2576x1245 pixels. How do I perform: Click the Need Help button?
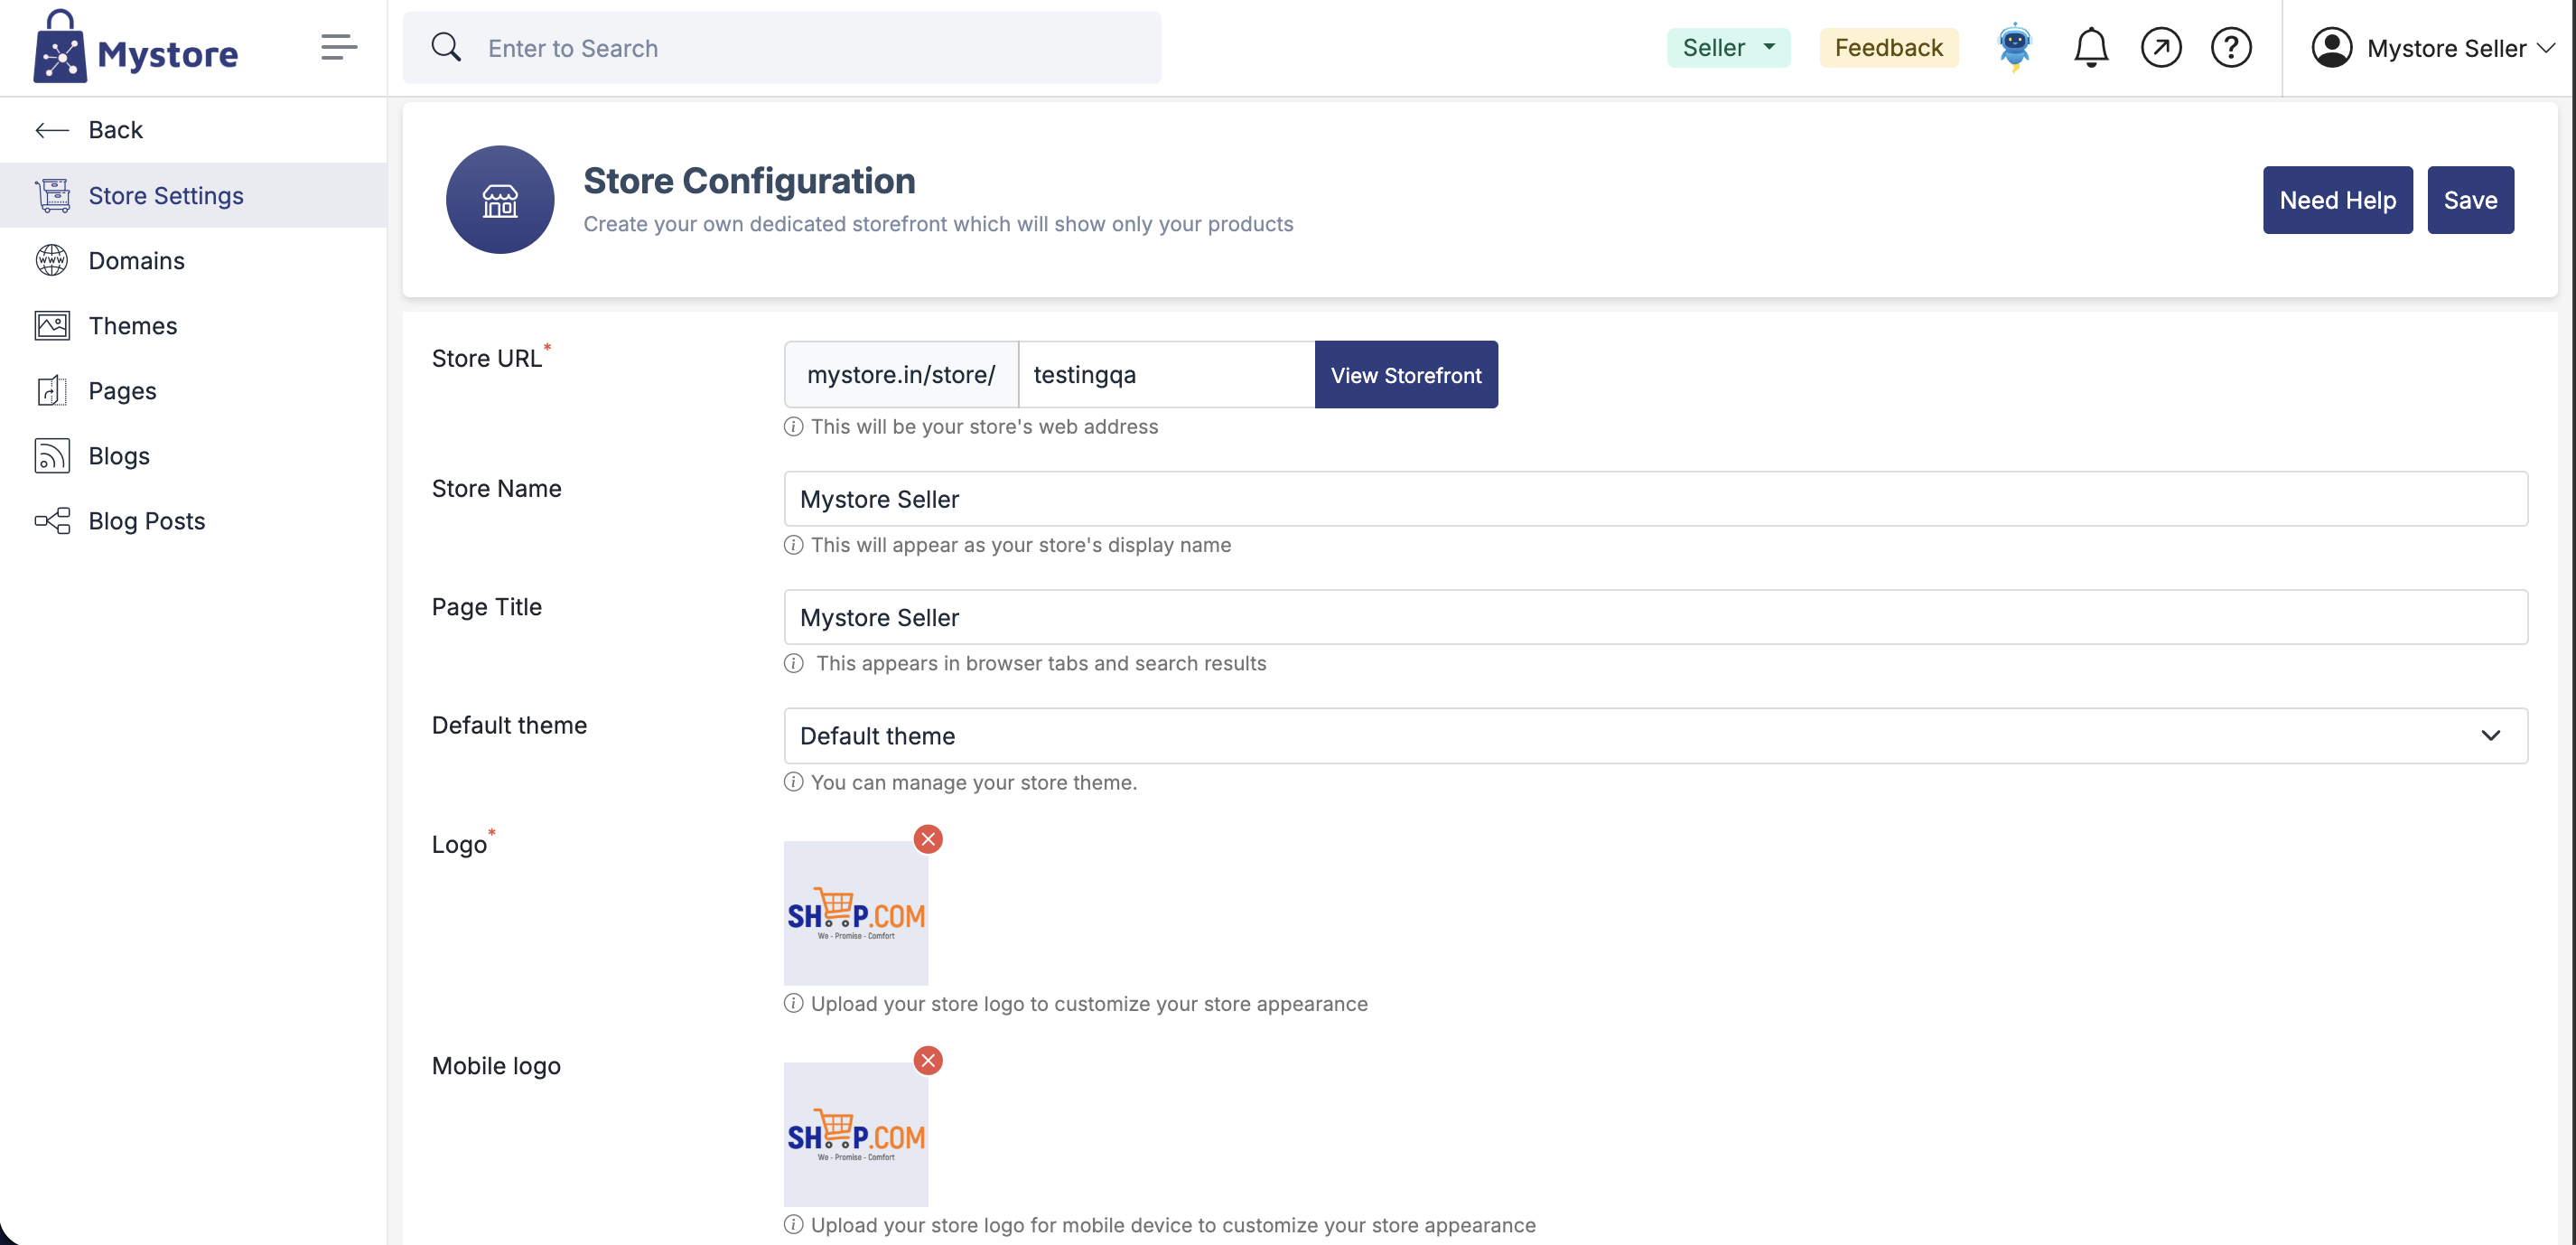click(2336, 200)
